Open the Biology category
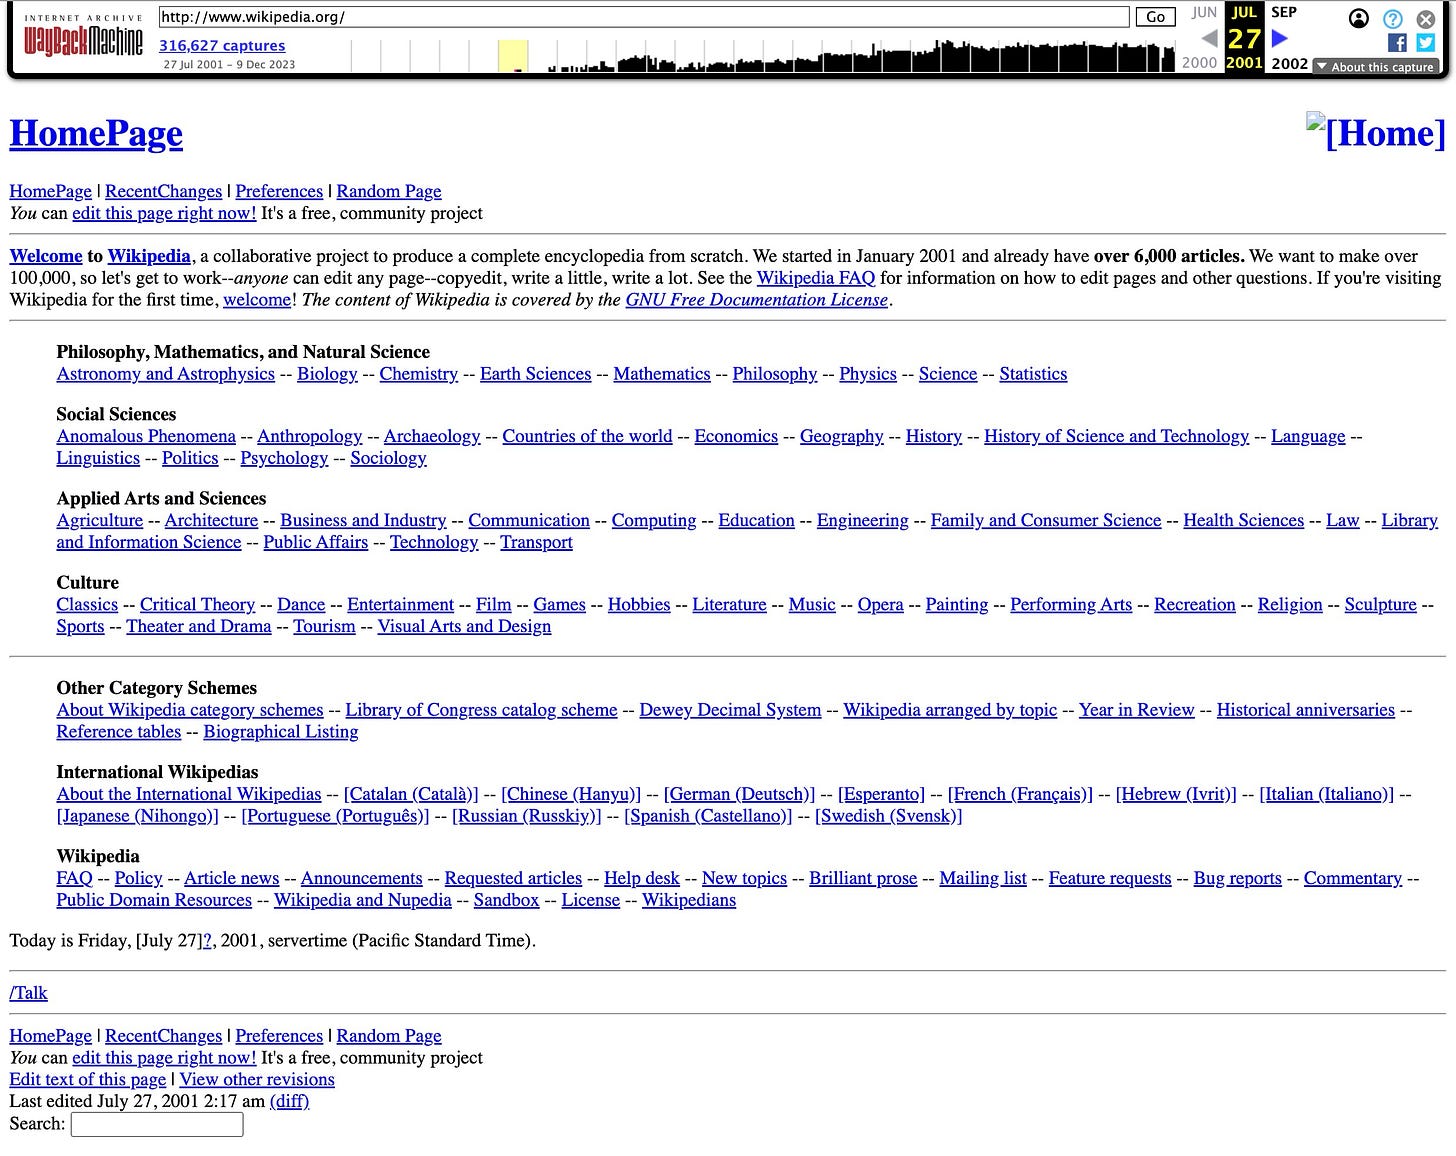Image resolution: width=1456 pixels, height=1156 pixels. (x=327, y=374)
